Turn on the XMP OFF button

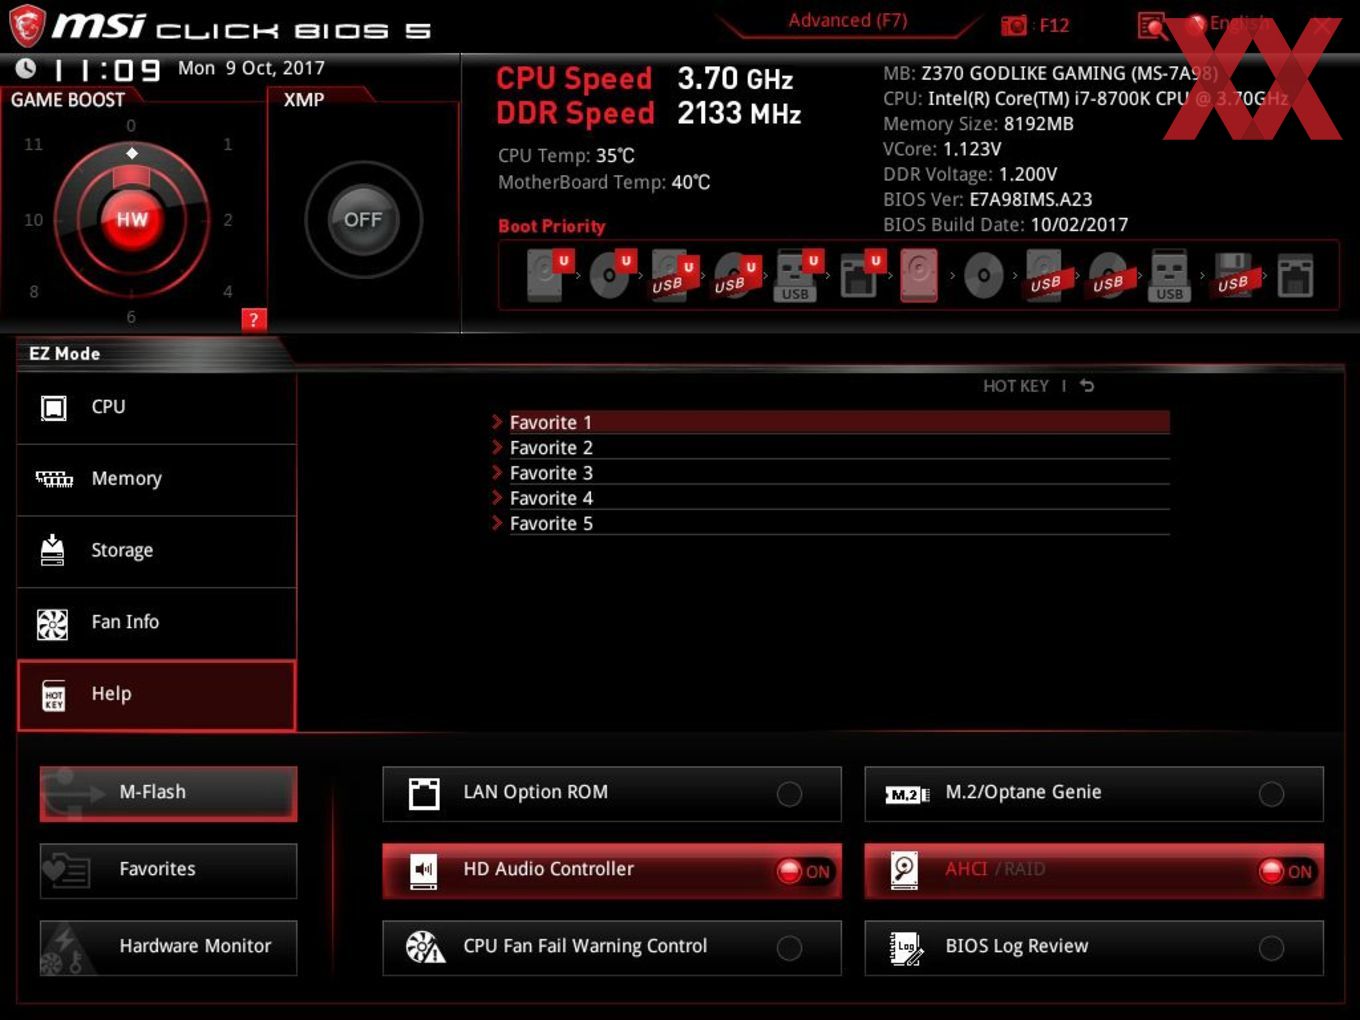click(363, 219)
